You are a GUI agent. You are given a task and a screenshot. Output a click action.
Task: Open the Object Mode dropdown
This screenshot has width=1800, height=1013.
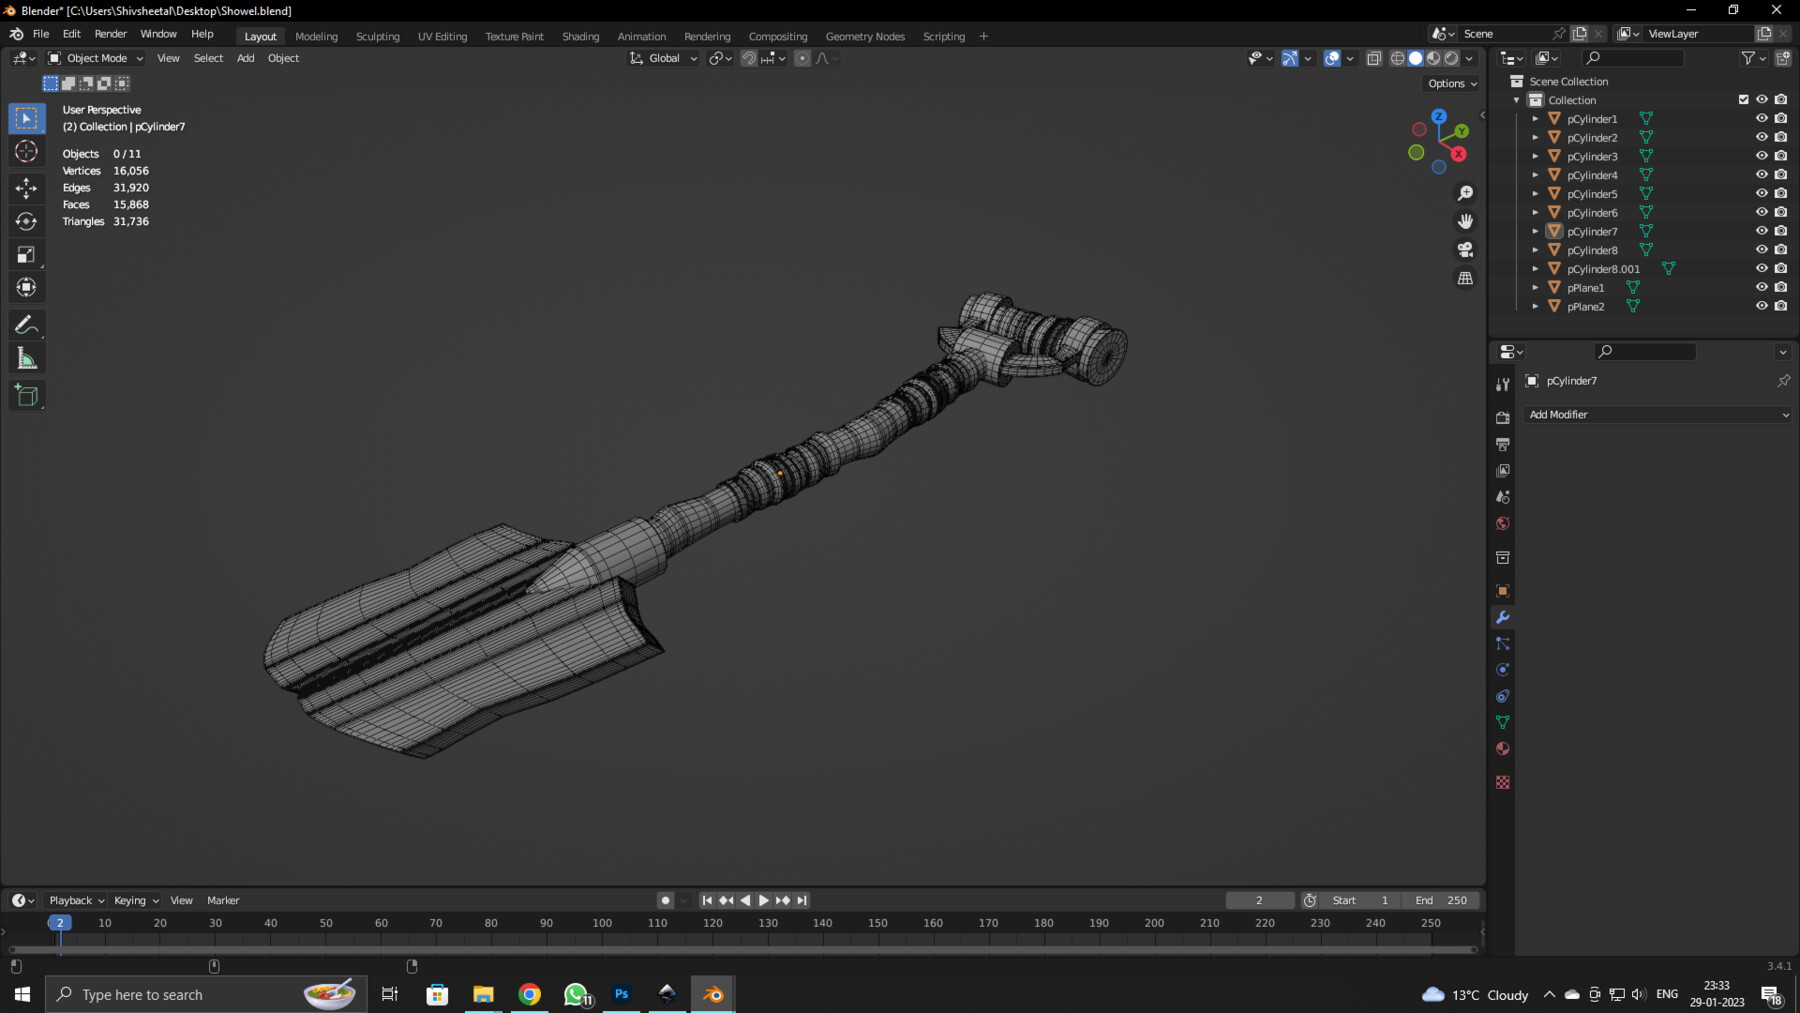[95, 58]
